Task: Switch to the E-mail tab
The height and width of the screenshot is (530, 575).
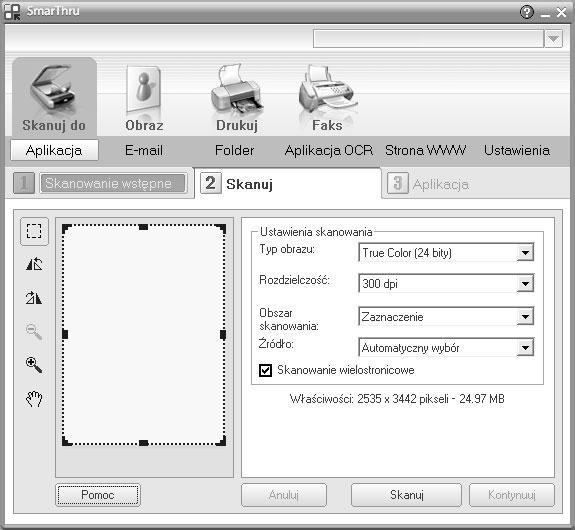Action: coord(144,150)
